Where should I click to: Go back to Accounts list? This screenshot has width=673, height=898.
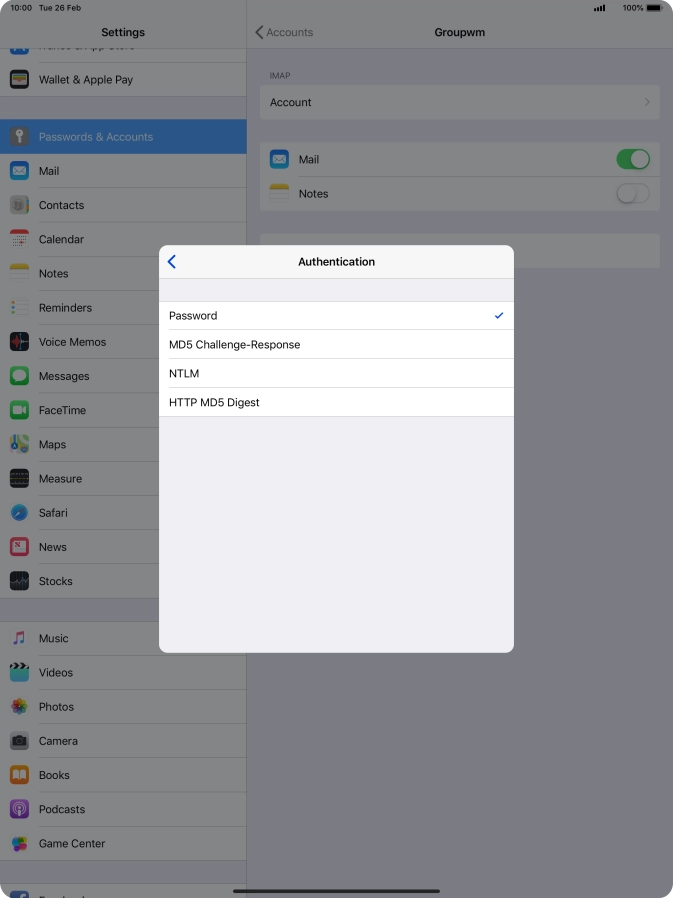click(x=284, y=33)
